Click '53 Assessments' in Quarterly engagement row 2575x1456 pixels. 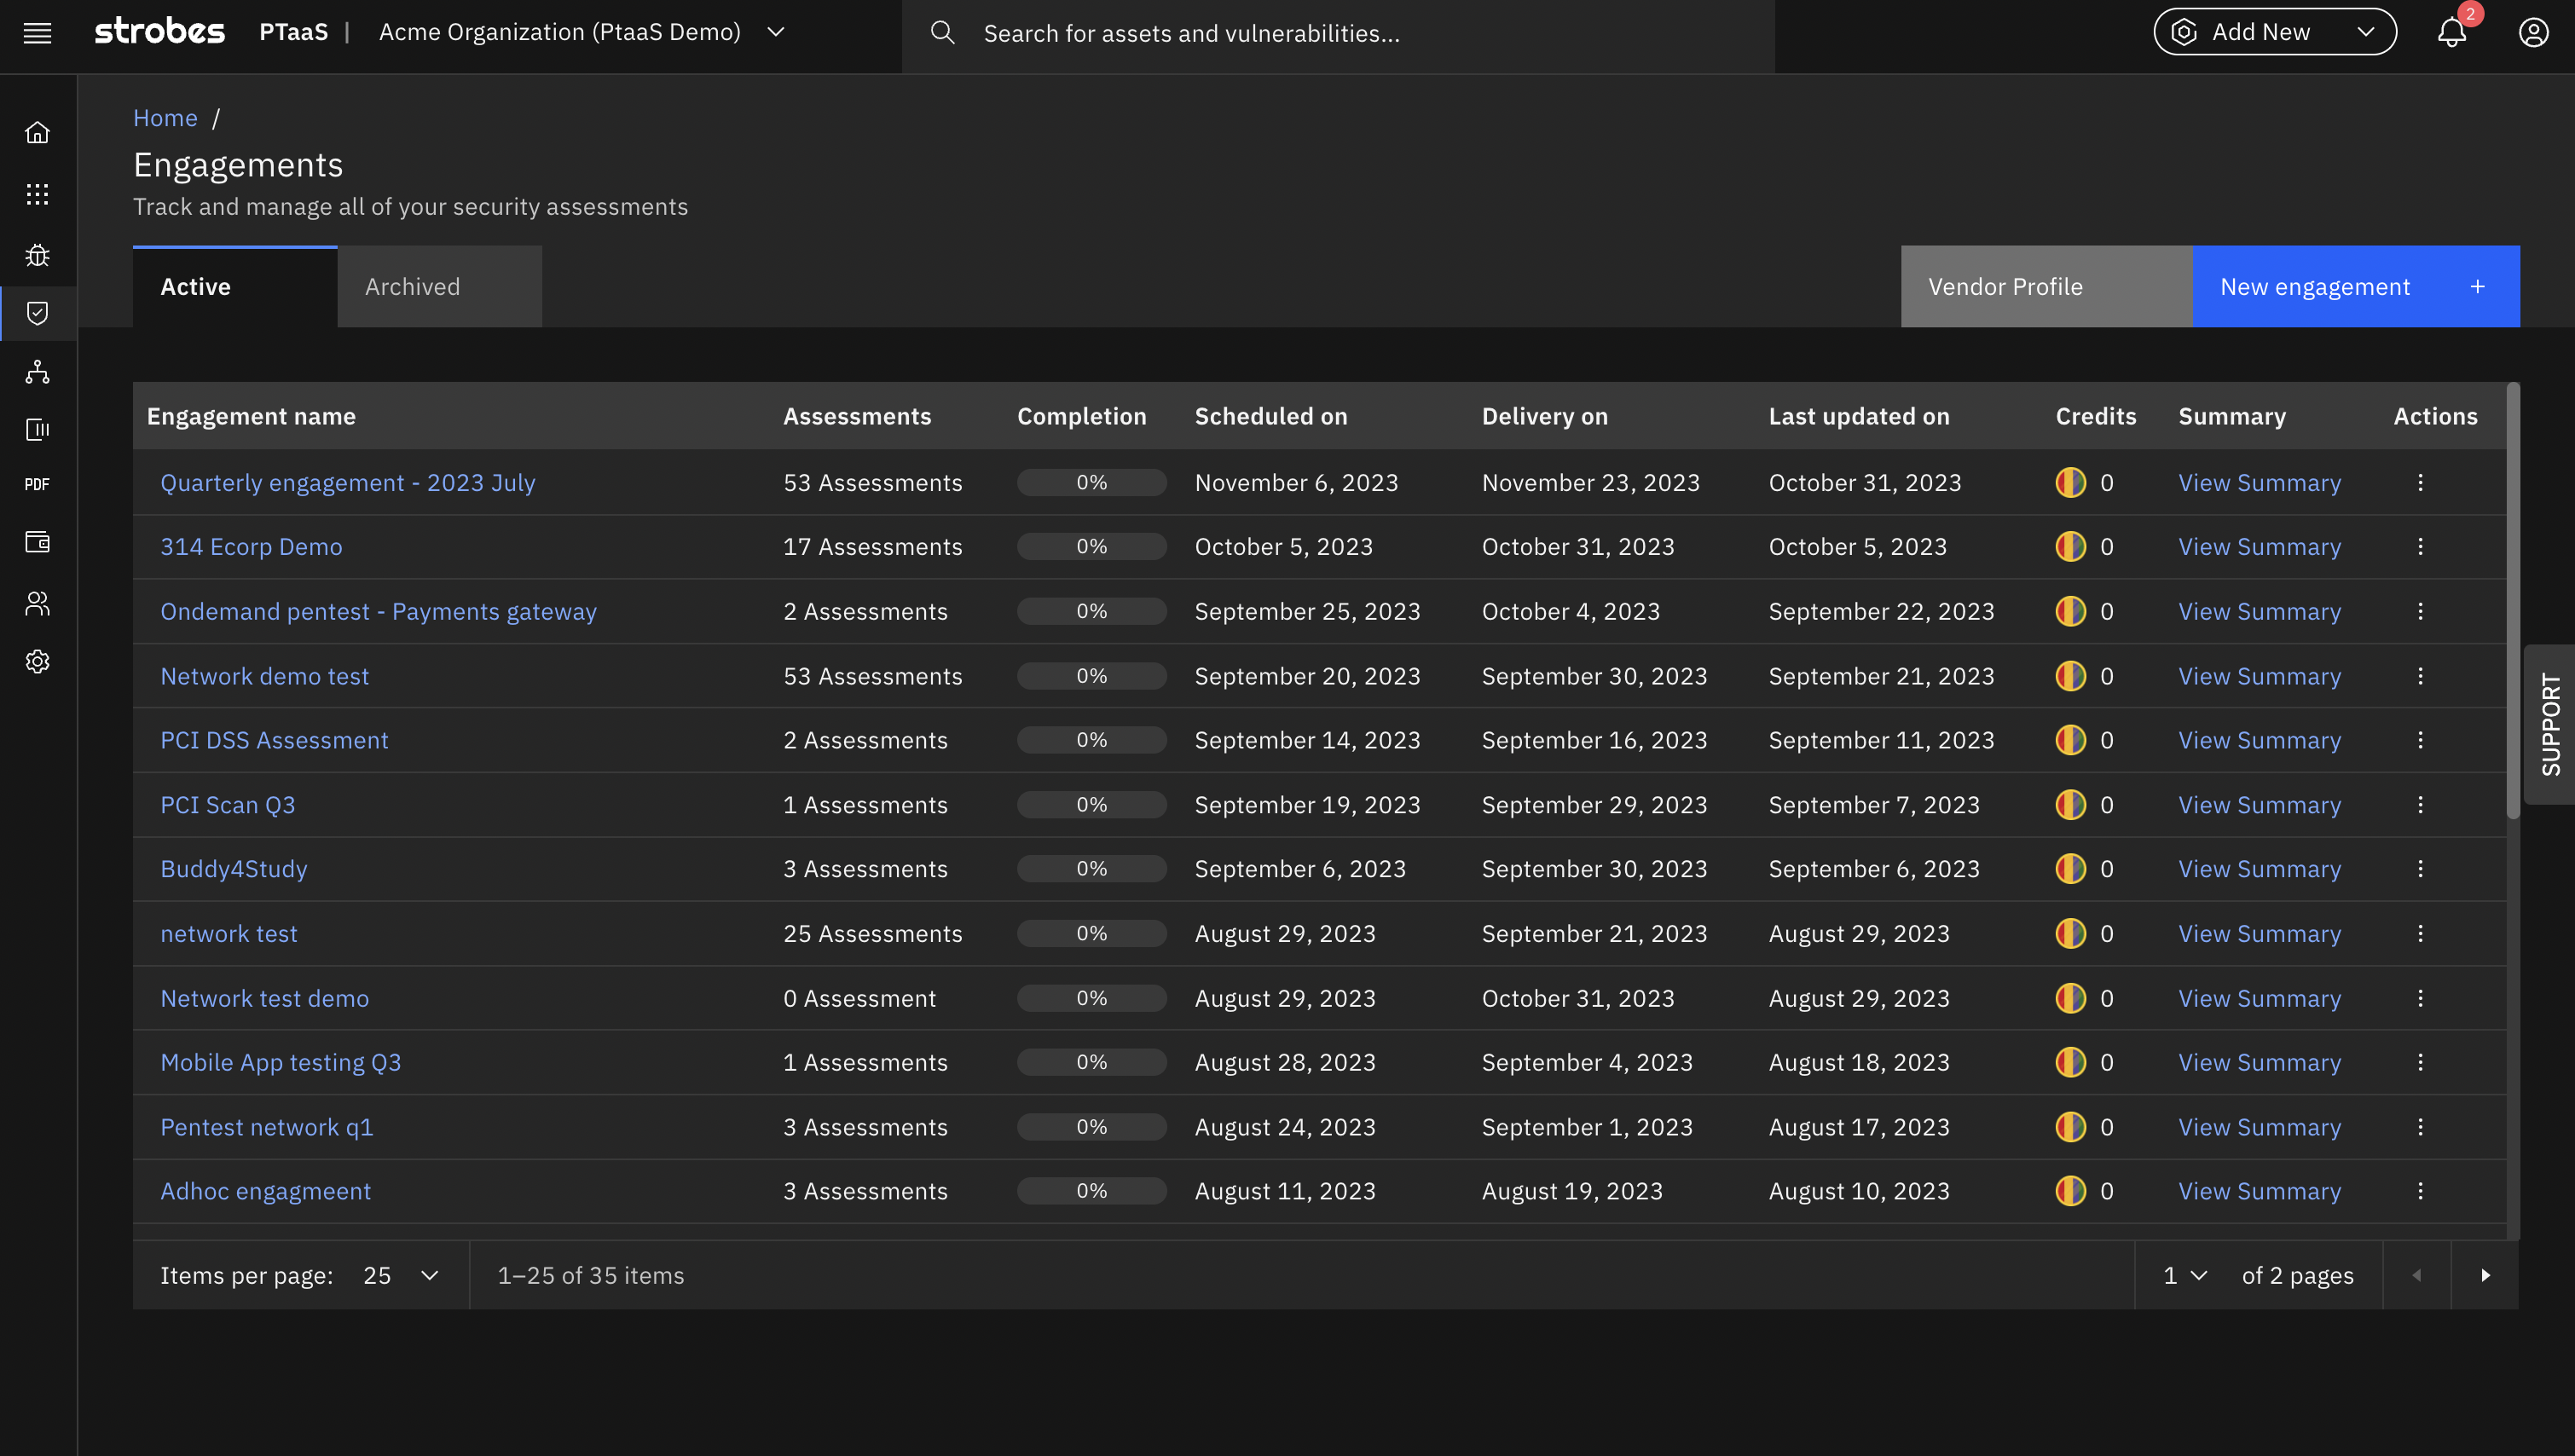(x=872, y=482)
